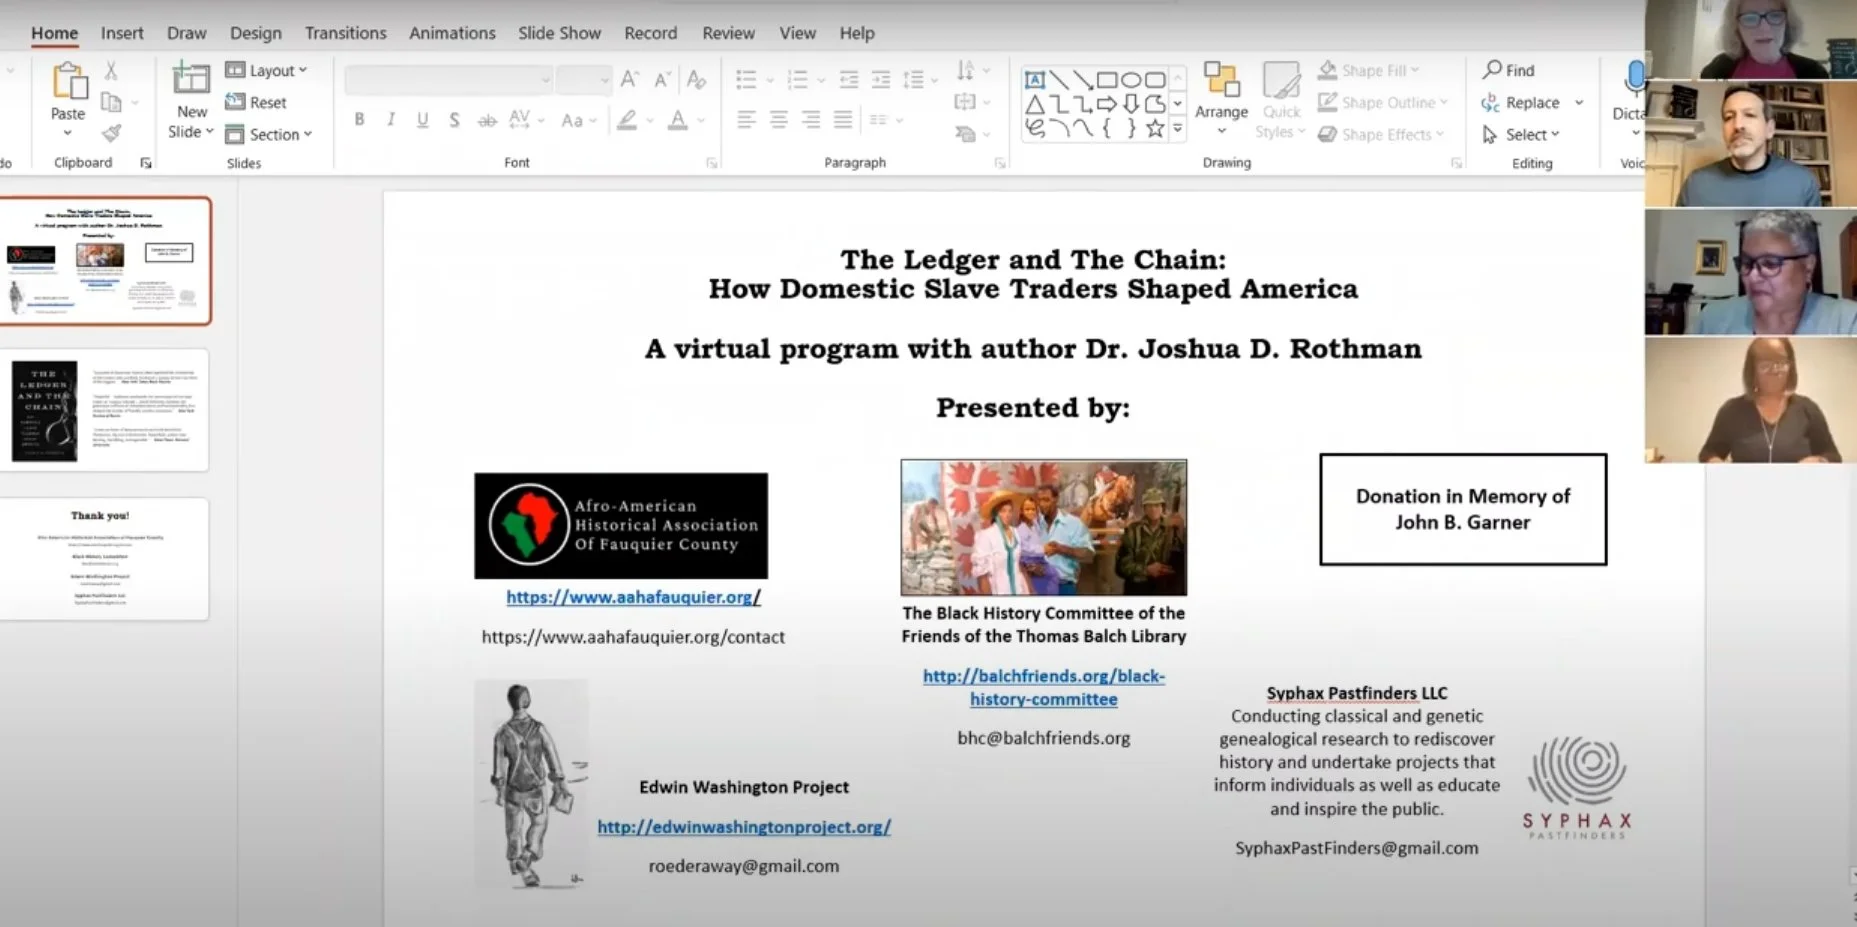The image size is (1857, 927).
Task: Click the Clear All Formatting icon
Action: coord(696,79)
